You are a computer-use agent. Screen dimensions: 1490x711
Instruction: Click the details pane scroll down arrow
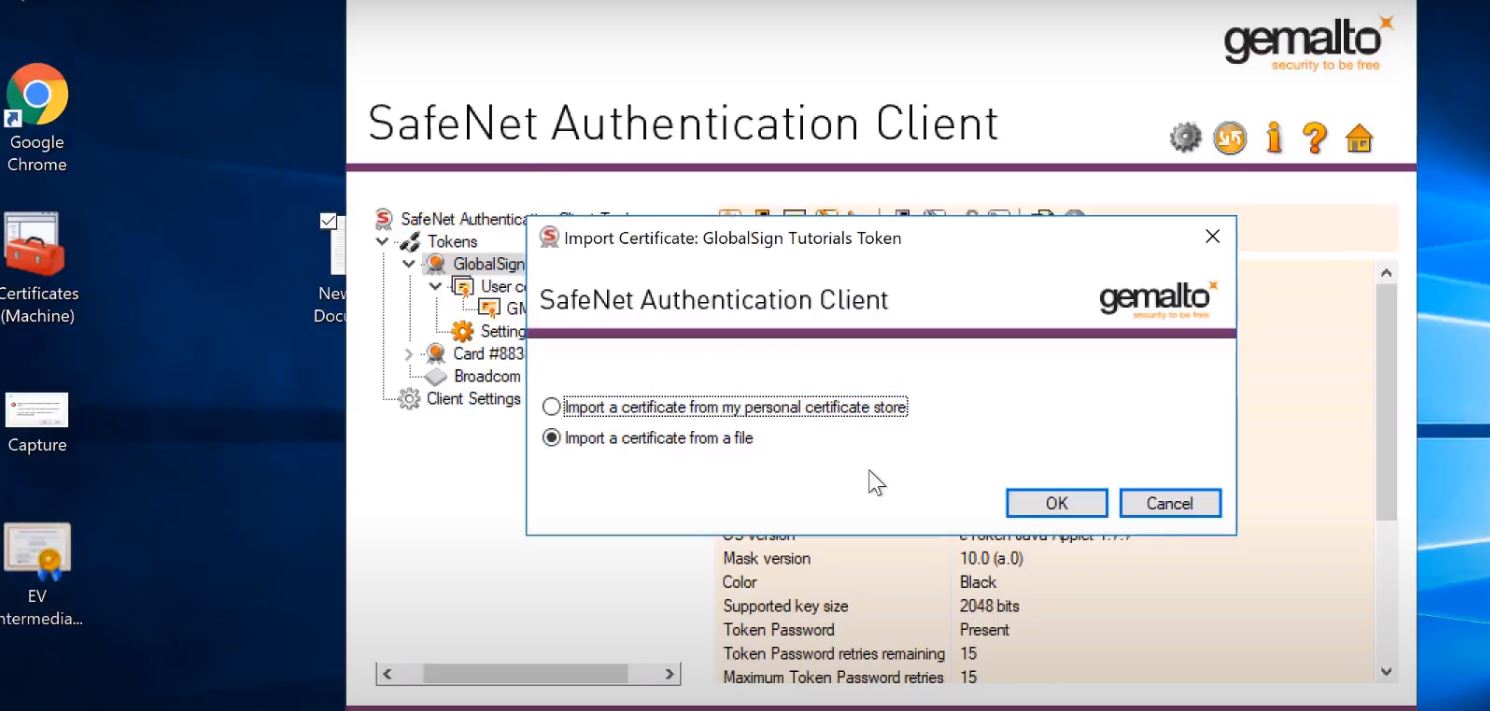pyautogui.click(x=1386, y=672)
